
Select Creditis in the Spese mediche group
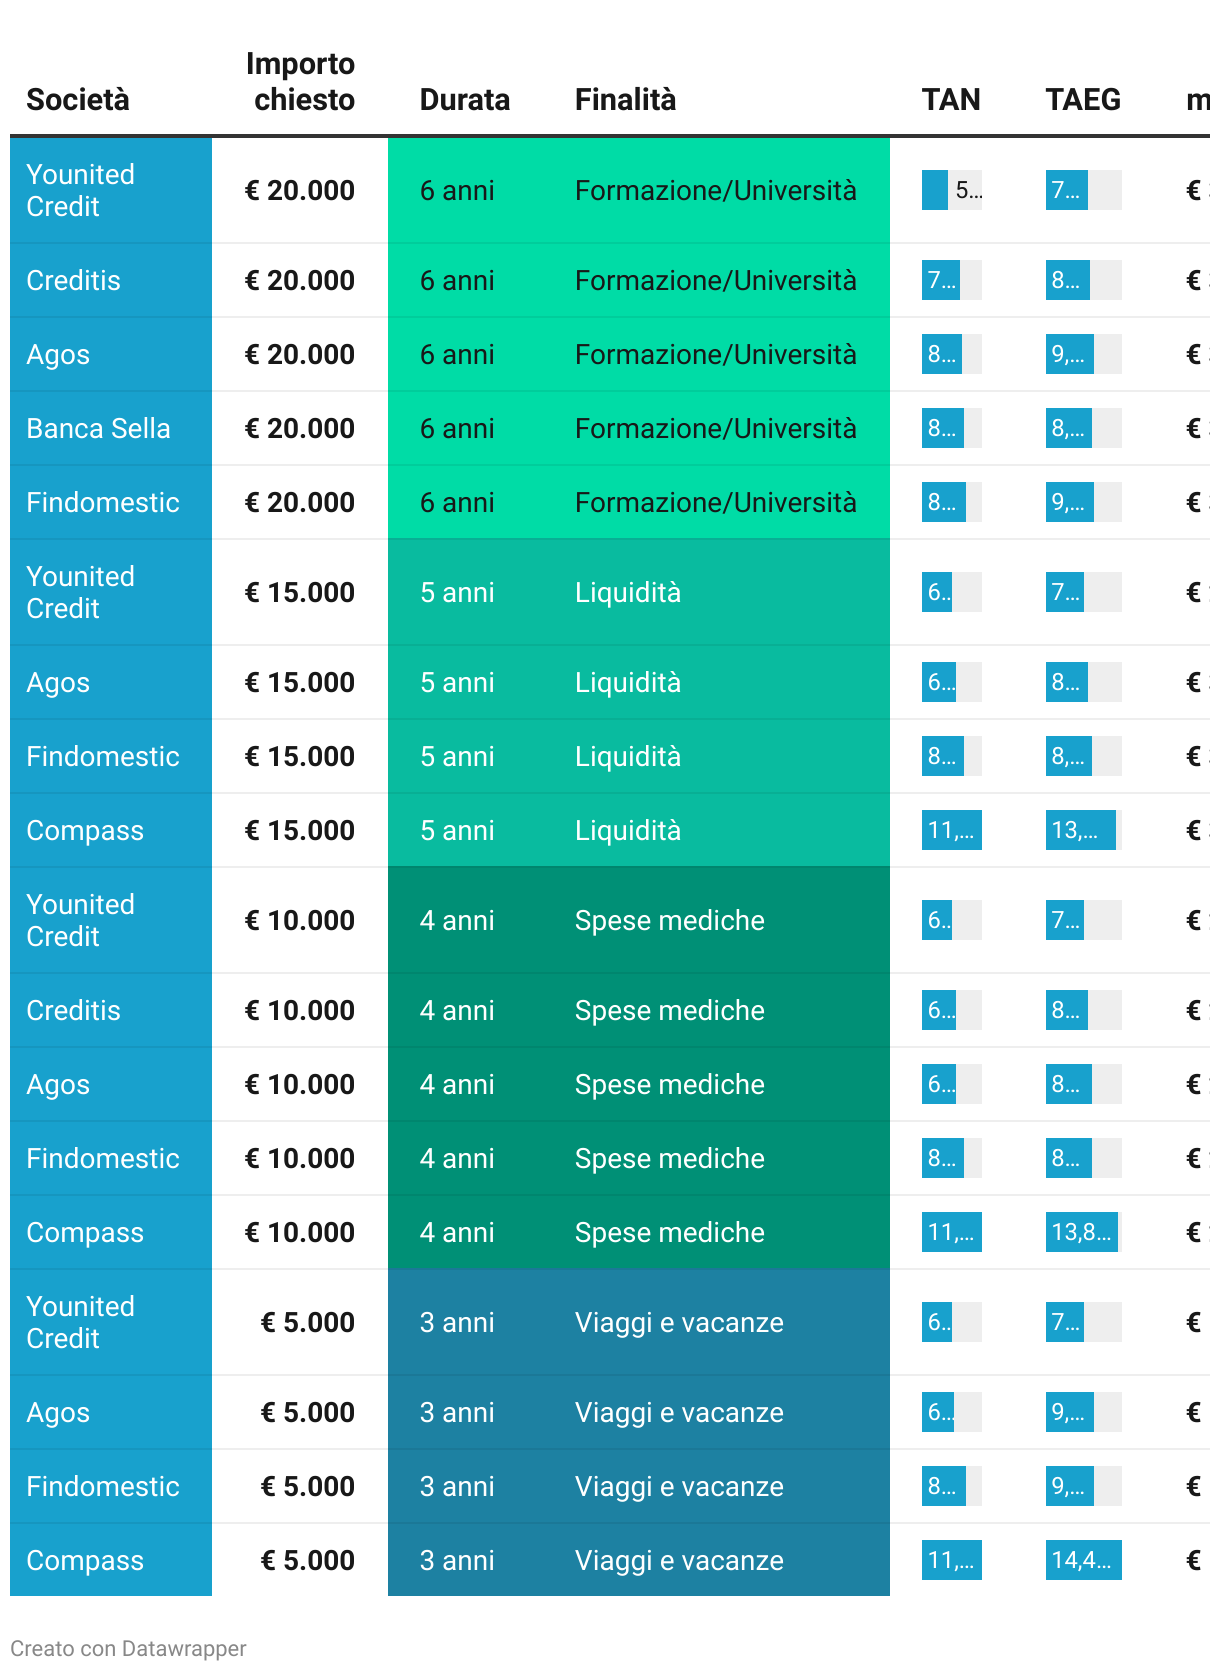(x=73, y=1011)
